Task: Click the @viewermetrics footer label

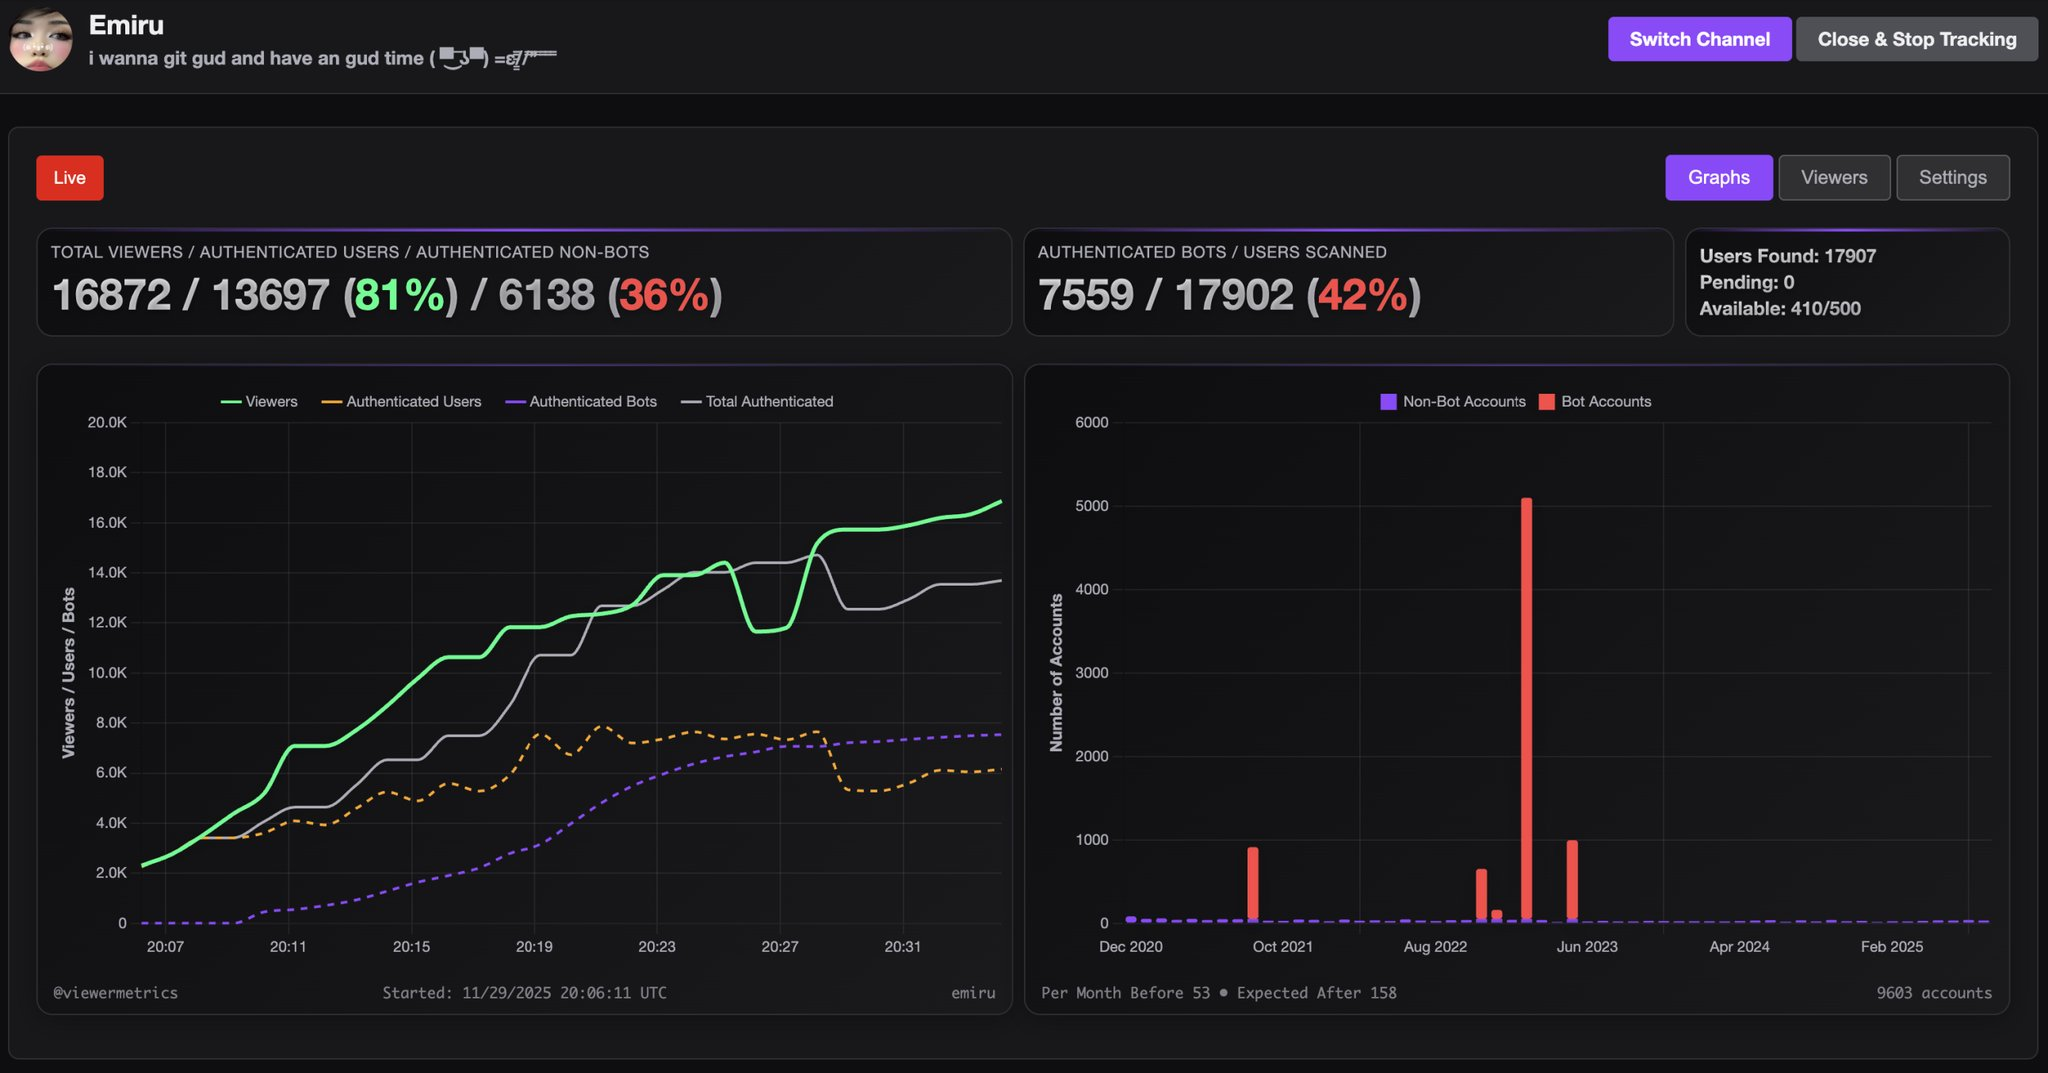Action: pos(116,992)
